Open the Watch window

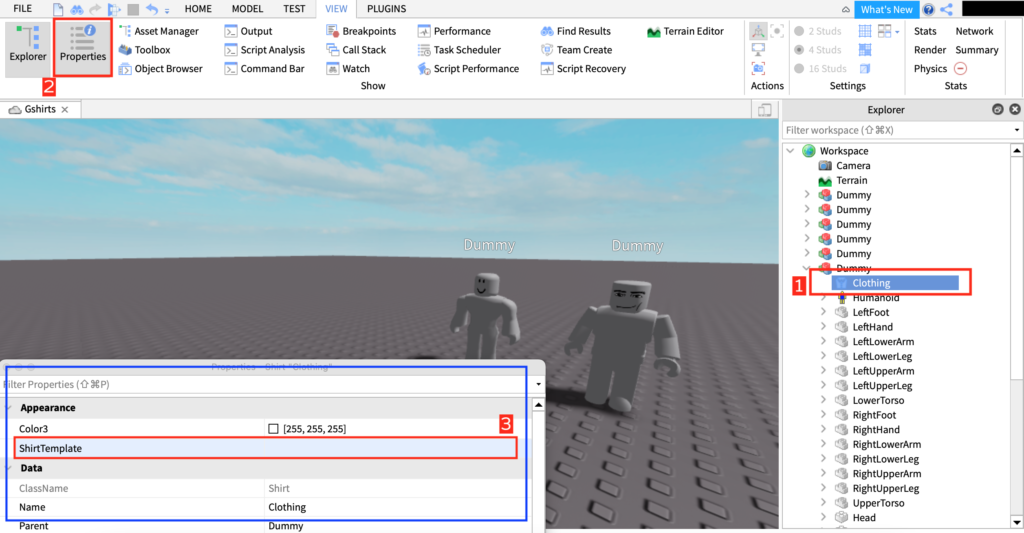pyautogui.click(x=348, y=69)
